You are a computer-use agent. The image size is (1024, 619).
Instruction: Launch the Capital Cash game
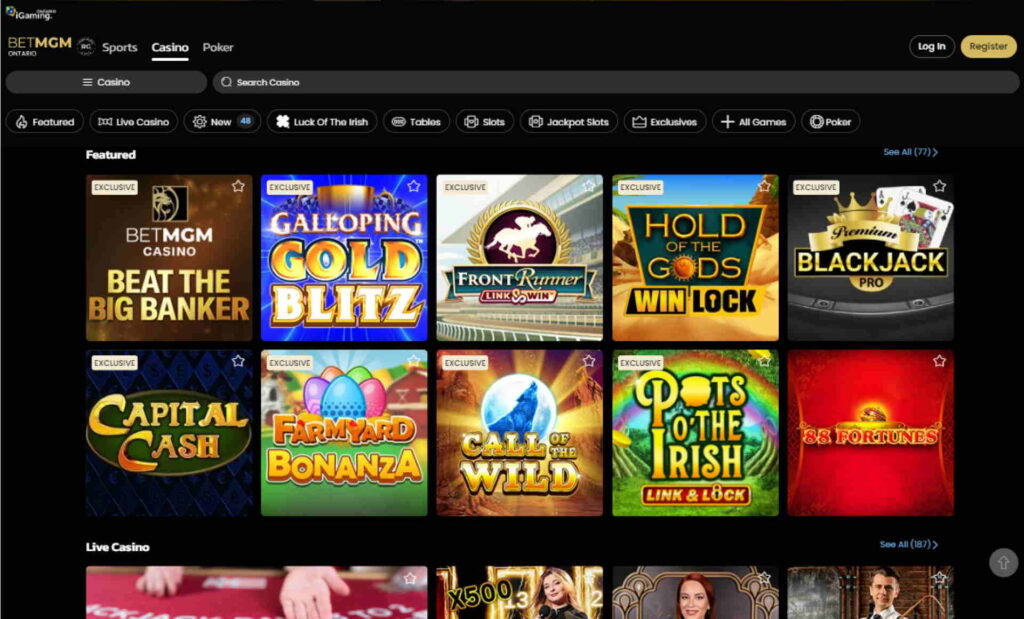tap(169, 433)
